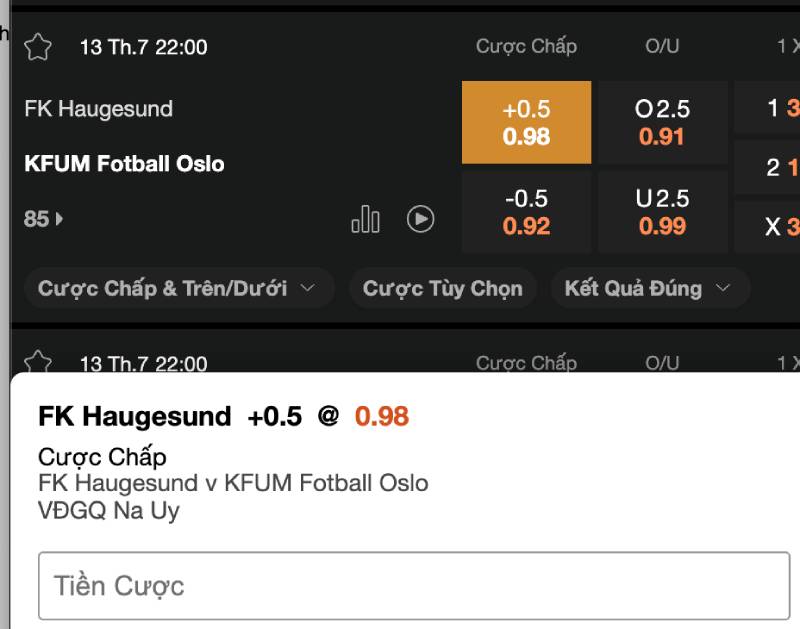Click the O/U column header
The image size is (800, 629).
pyautogui.click(x=662, y=46)
